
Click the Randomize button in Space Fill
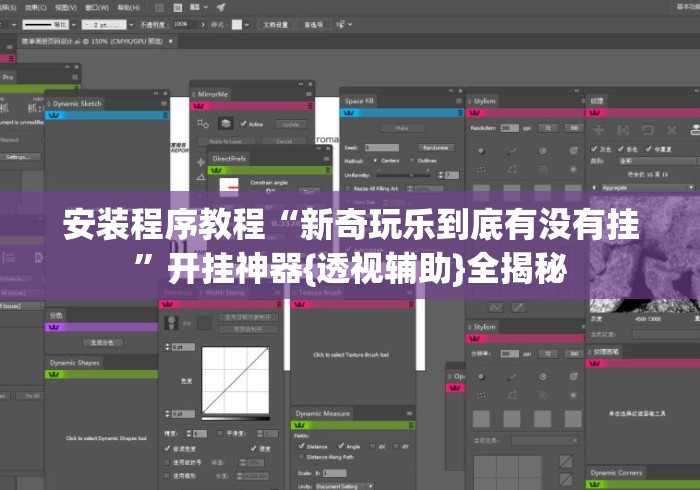click(436, 147)
